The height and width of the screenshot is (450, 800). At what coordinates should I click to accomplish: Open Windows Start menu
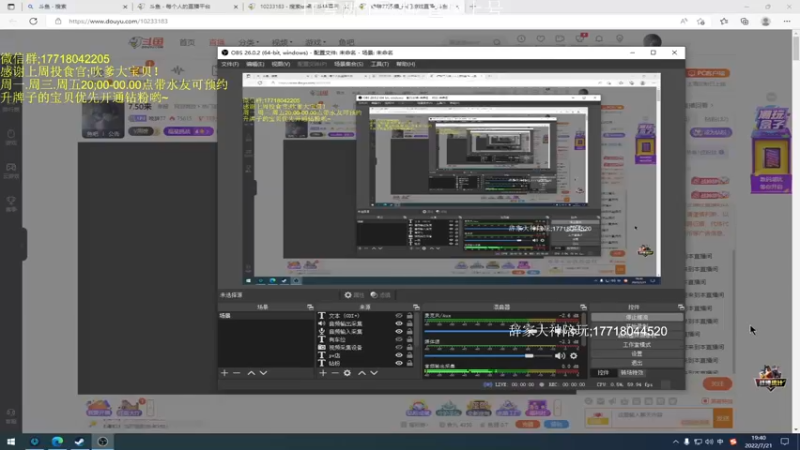coord(11,441)
